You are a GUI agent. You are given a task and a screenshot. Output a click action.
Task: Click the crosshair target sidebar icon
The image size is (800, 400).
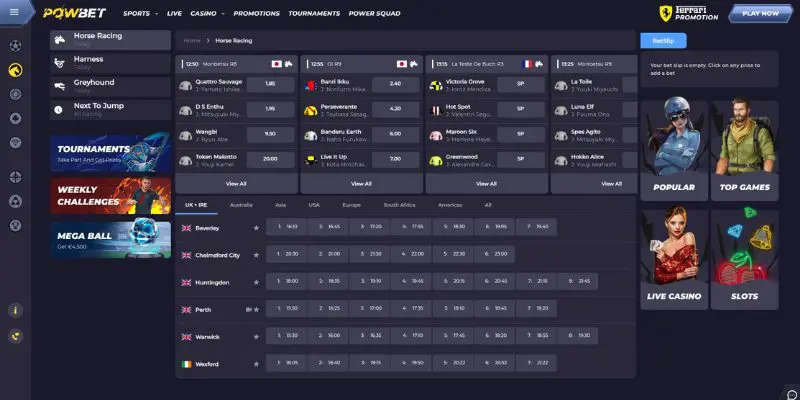[x=15, y=177]
